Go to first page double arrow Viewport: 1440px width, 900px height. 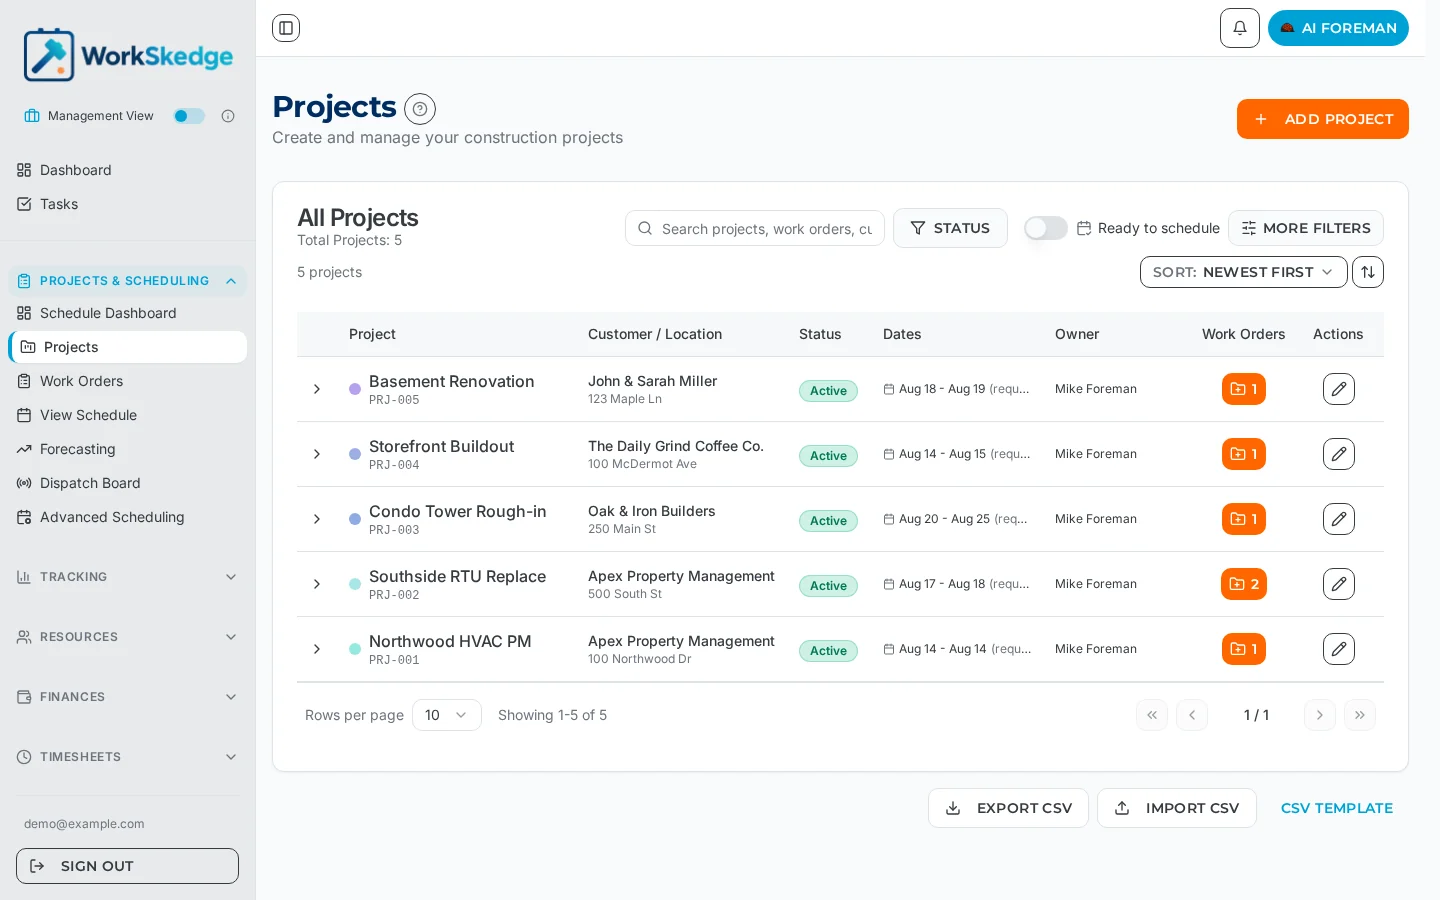click(x=1152, y=715)
